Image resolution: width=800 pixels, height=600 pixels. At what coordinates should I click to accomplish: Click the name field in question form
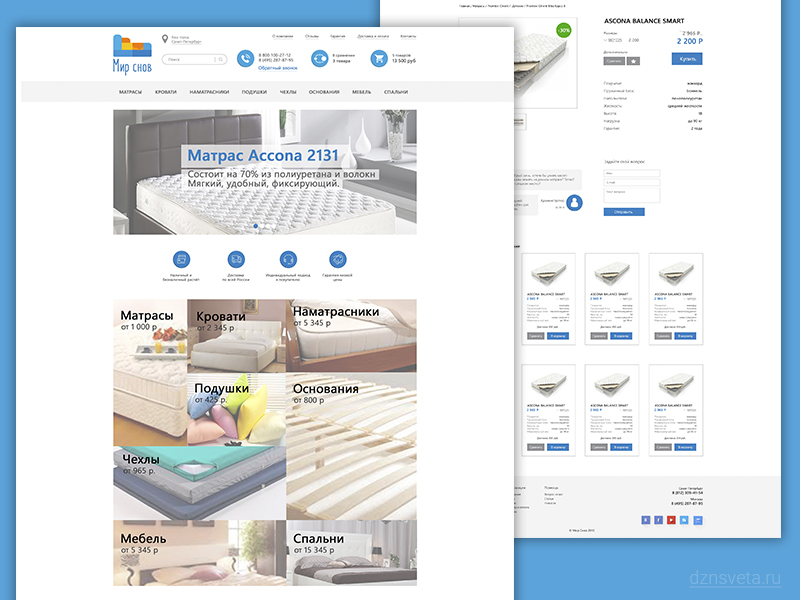[632, 173]
